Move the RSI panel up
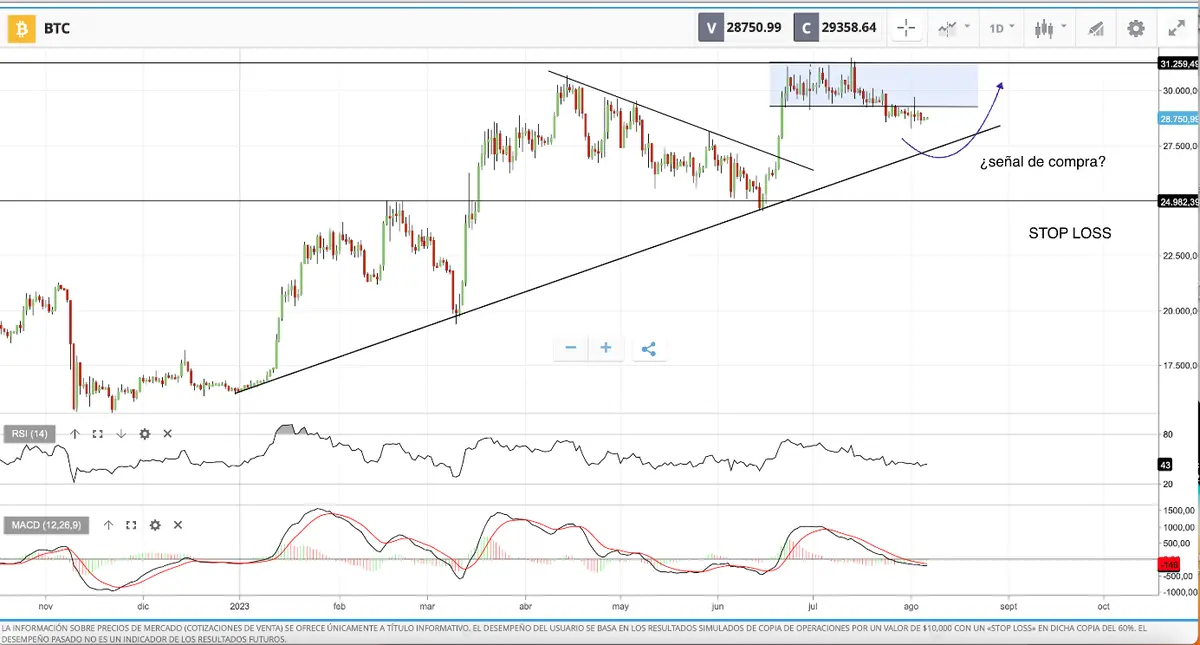Viewport: 1200px width, 645px height. click(x=75, y=434)
